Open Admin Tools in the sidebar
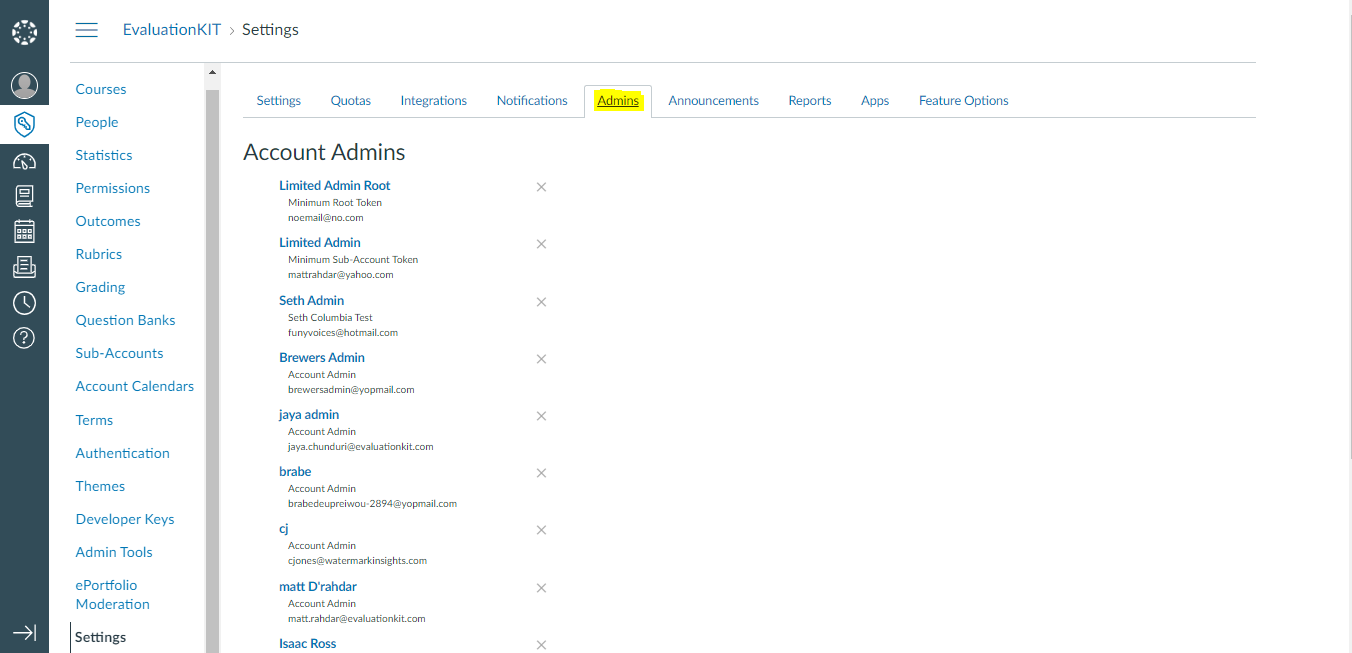This screenshot has height=653, width=1352. tap(114, 552)
